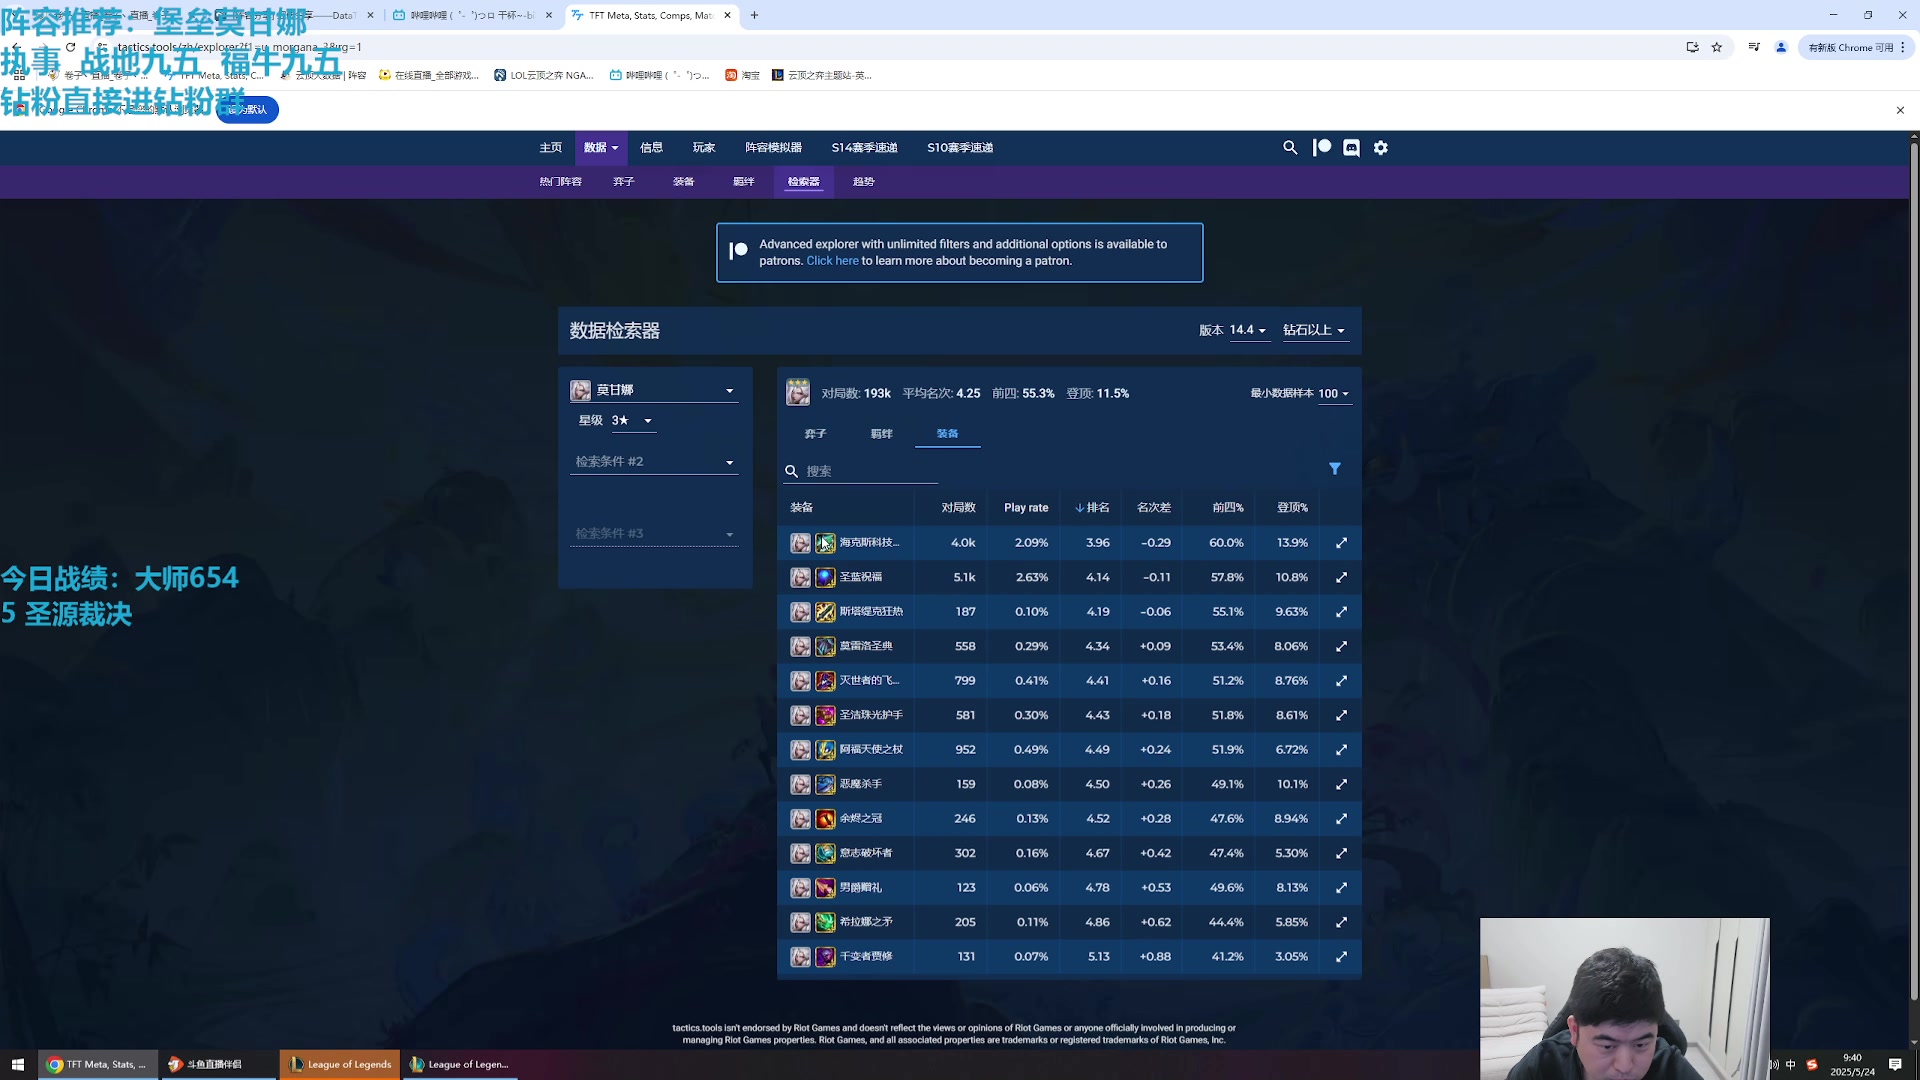The height and width of the screenshot is (1080, 1920).
Task: Expand details for 斯塔缇克狂热 row
Action: coord(1342,612)
